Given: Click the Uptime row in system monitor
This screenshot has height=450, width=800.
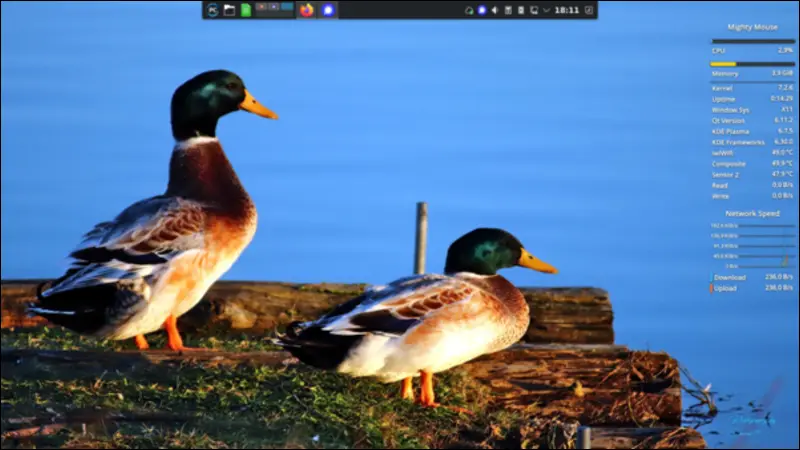Looking at the screenshot, I should (753, 99).
